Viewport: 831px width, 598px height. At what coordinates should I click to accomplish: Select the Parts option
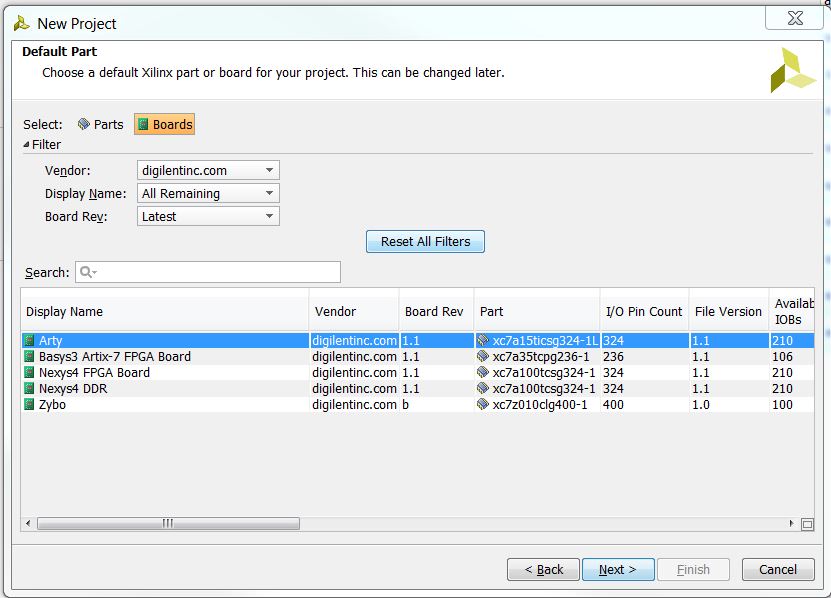click(x=101, y=125)
